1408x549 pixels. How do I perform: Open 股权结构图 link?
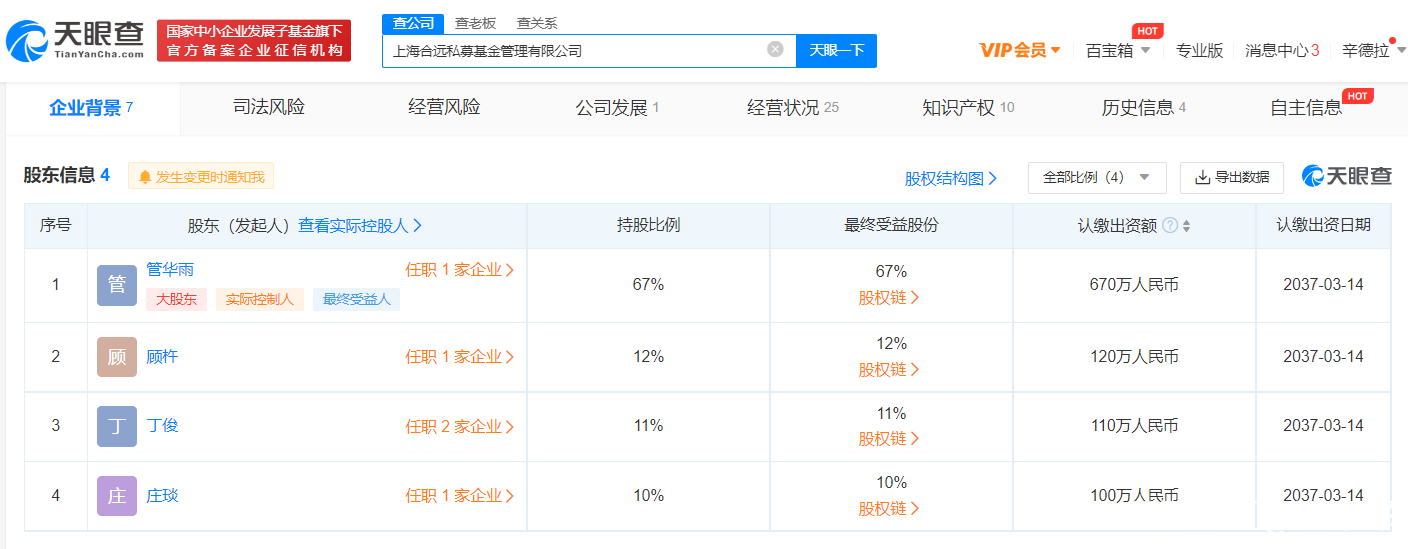pos(951,178)
